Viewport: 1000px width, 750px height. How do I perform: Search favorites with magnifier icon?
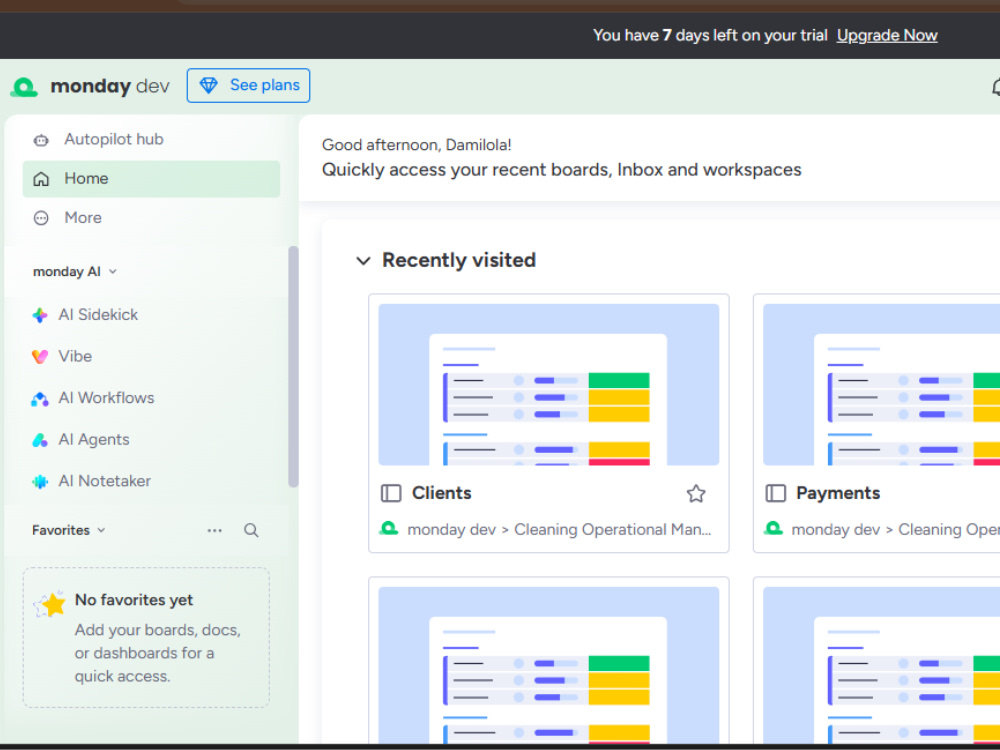coord(251,531)
